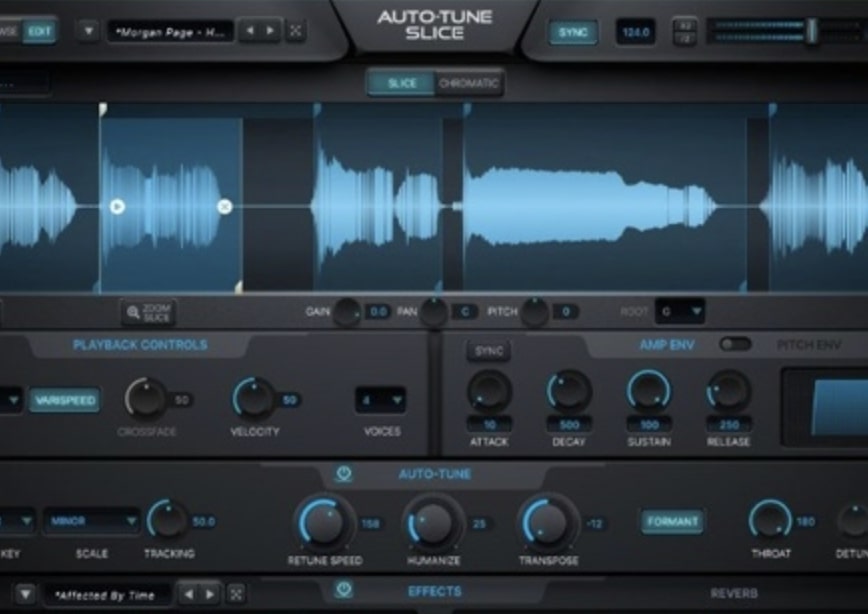Open the Scale dropdown showing Minor
868x614 pixels.
[x=92, y=521]
